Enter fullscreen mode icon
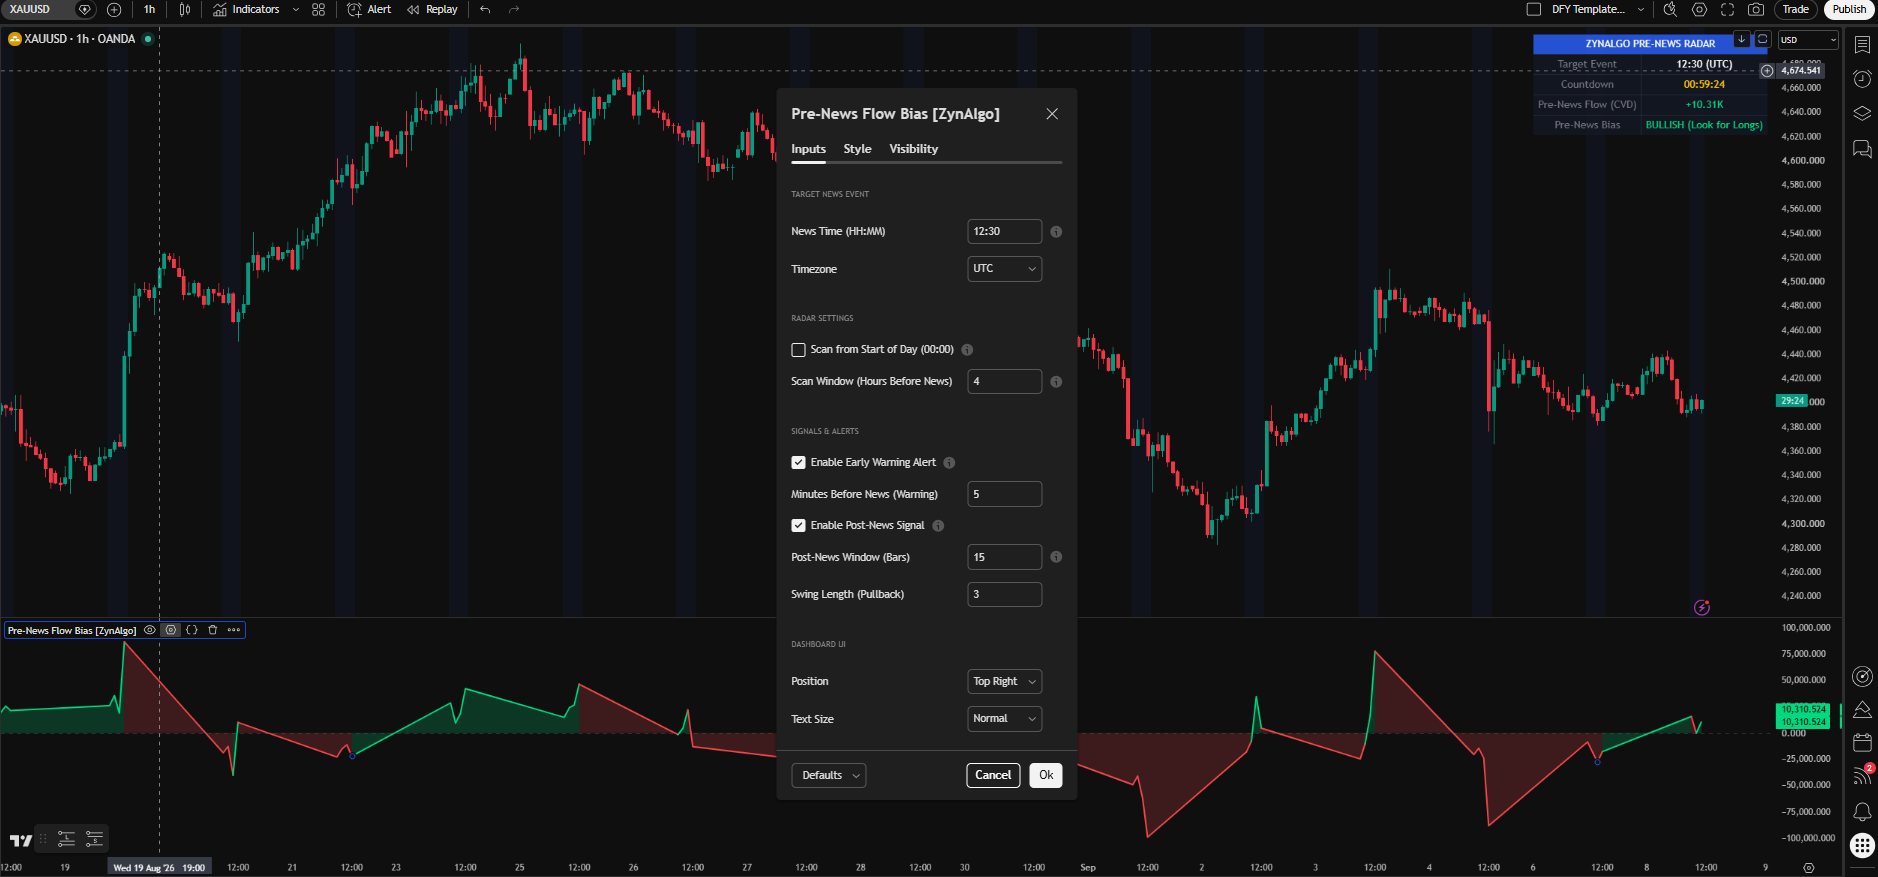1878x877 pixels. (x=1727, y=10)
